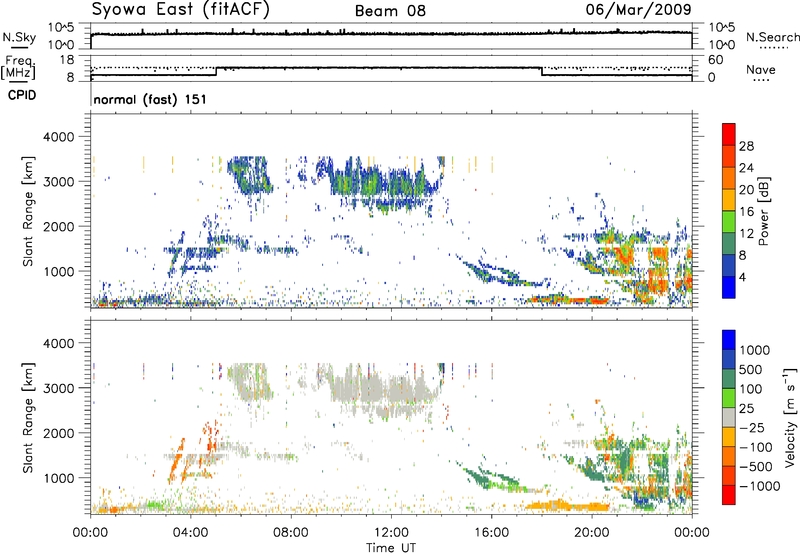Click the frequency step line at 05:00
Image resolution: width=800 pixels, height=554 pixels.
click(216, 71)
